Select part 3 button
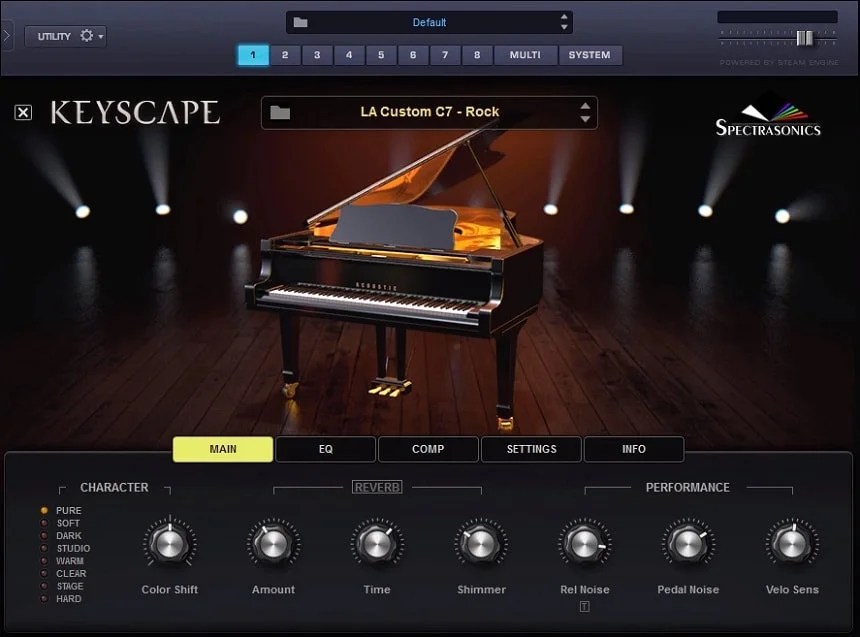This screenshot has width=860, height=637. 317,55
